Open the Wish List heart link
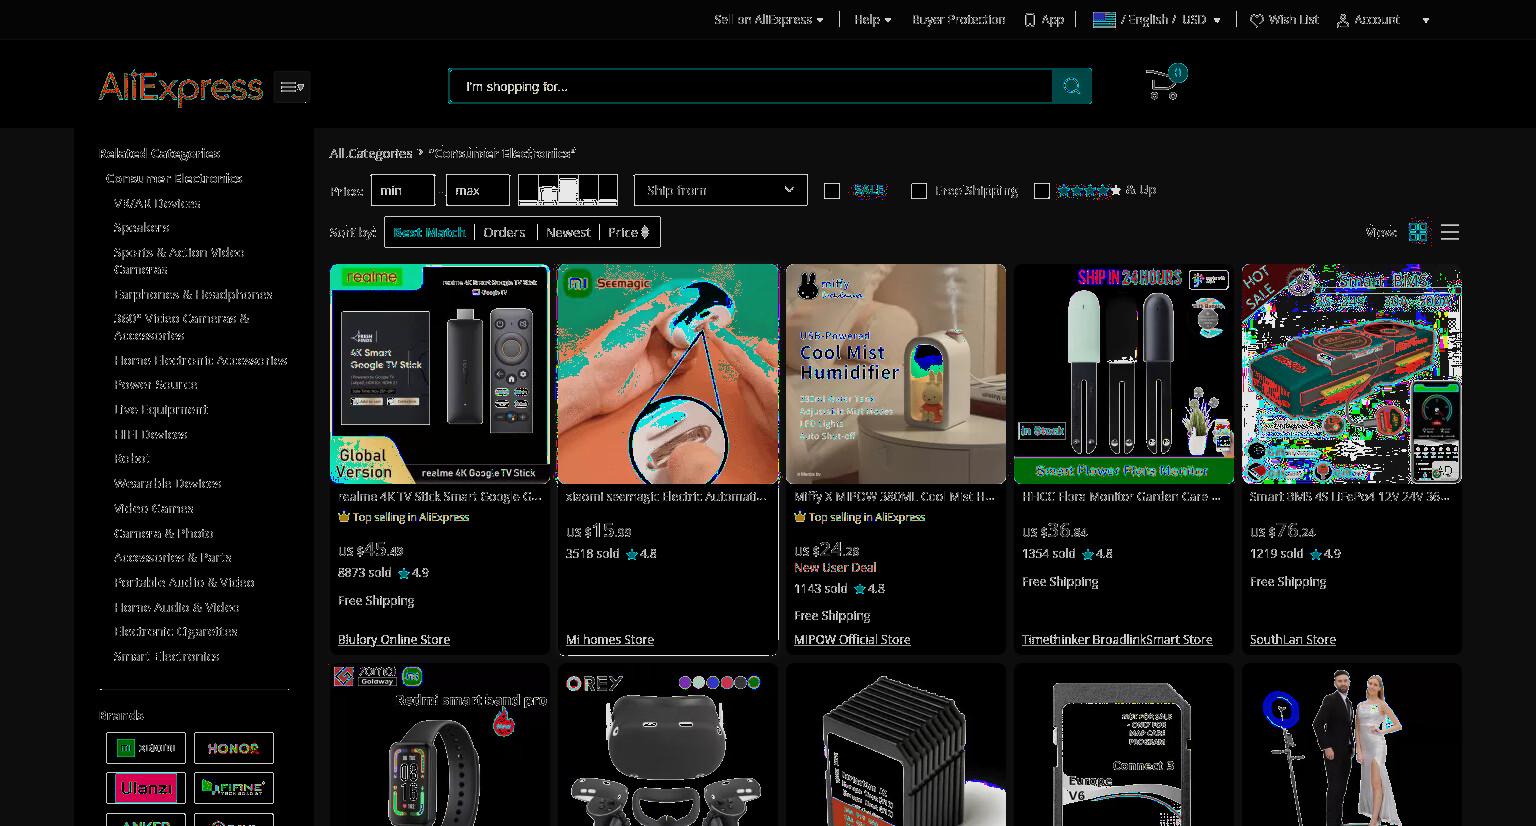 (x=1284, y=20)
